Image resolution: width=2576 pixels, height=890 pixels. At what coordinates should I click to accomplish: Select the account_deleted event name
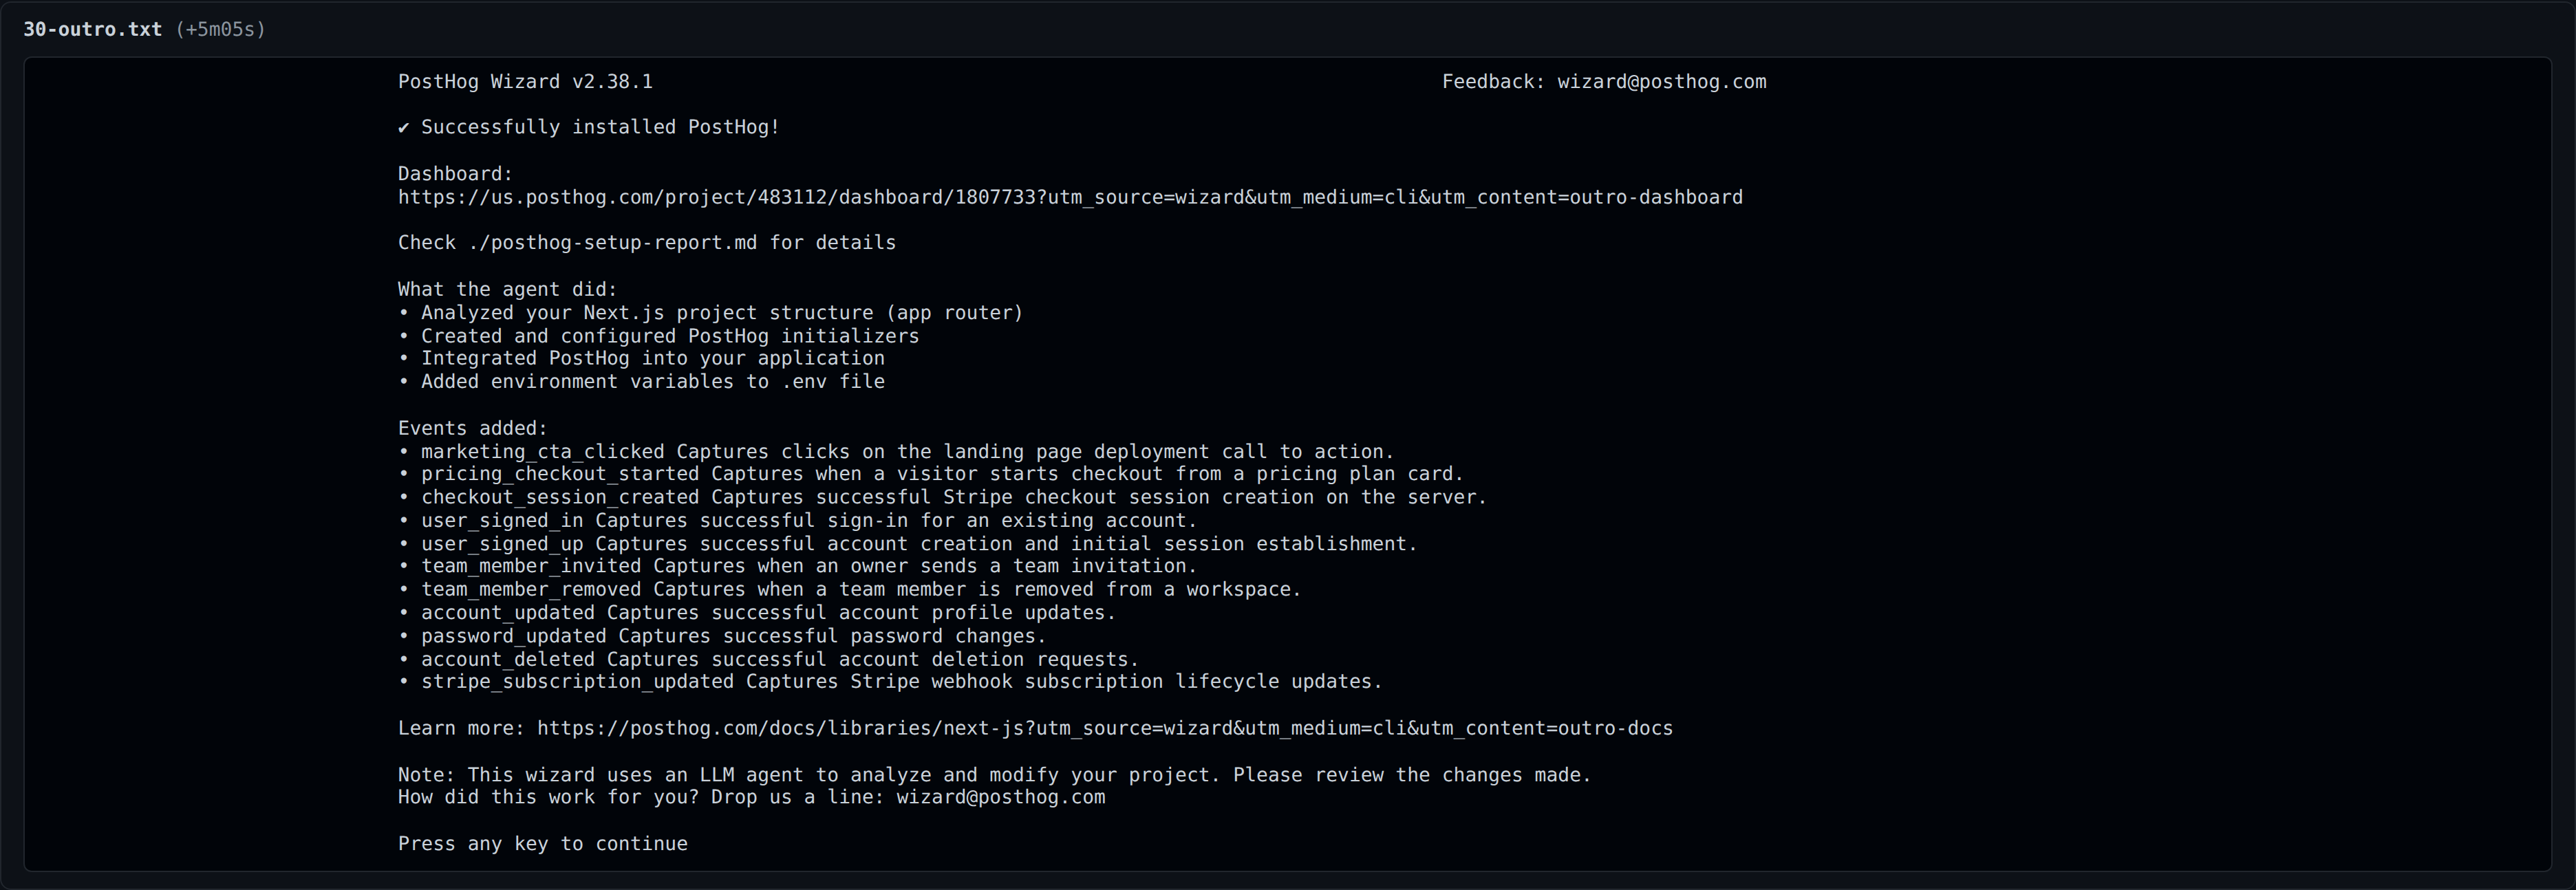(508, 660)
